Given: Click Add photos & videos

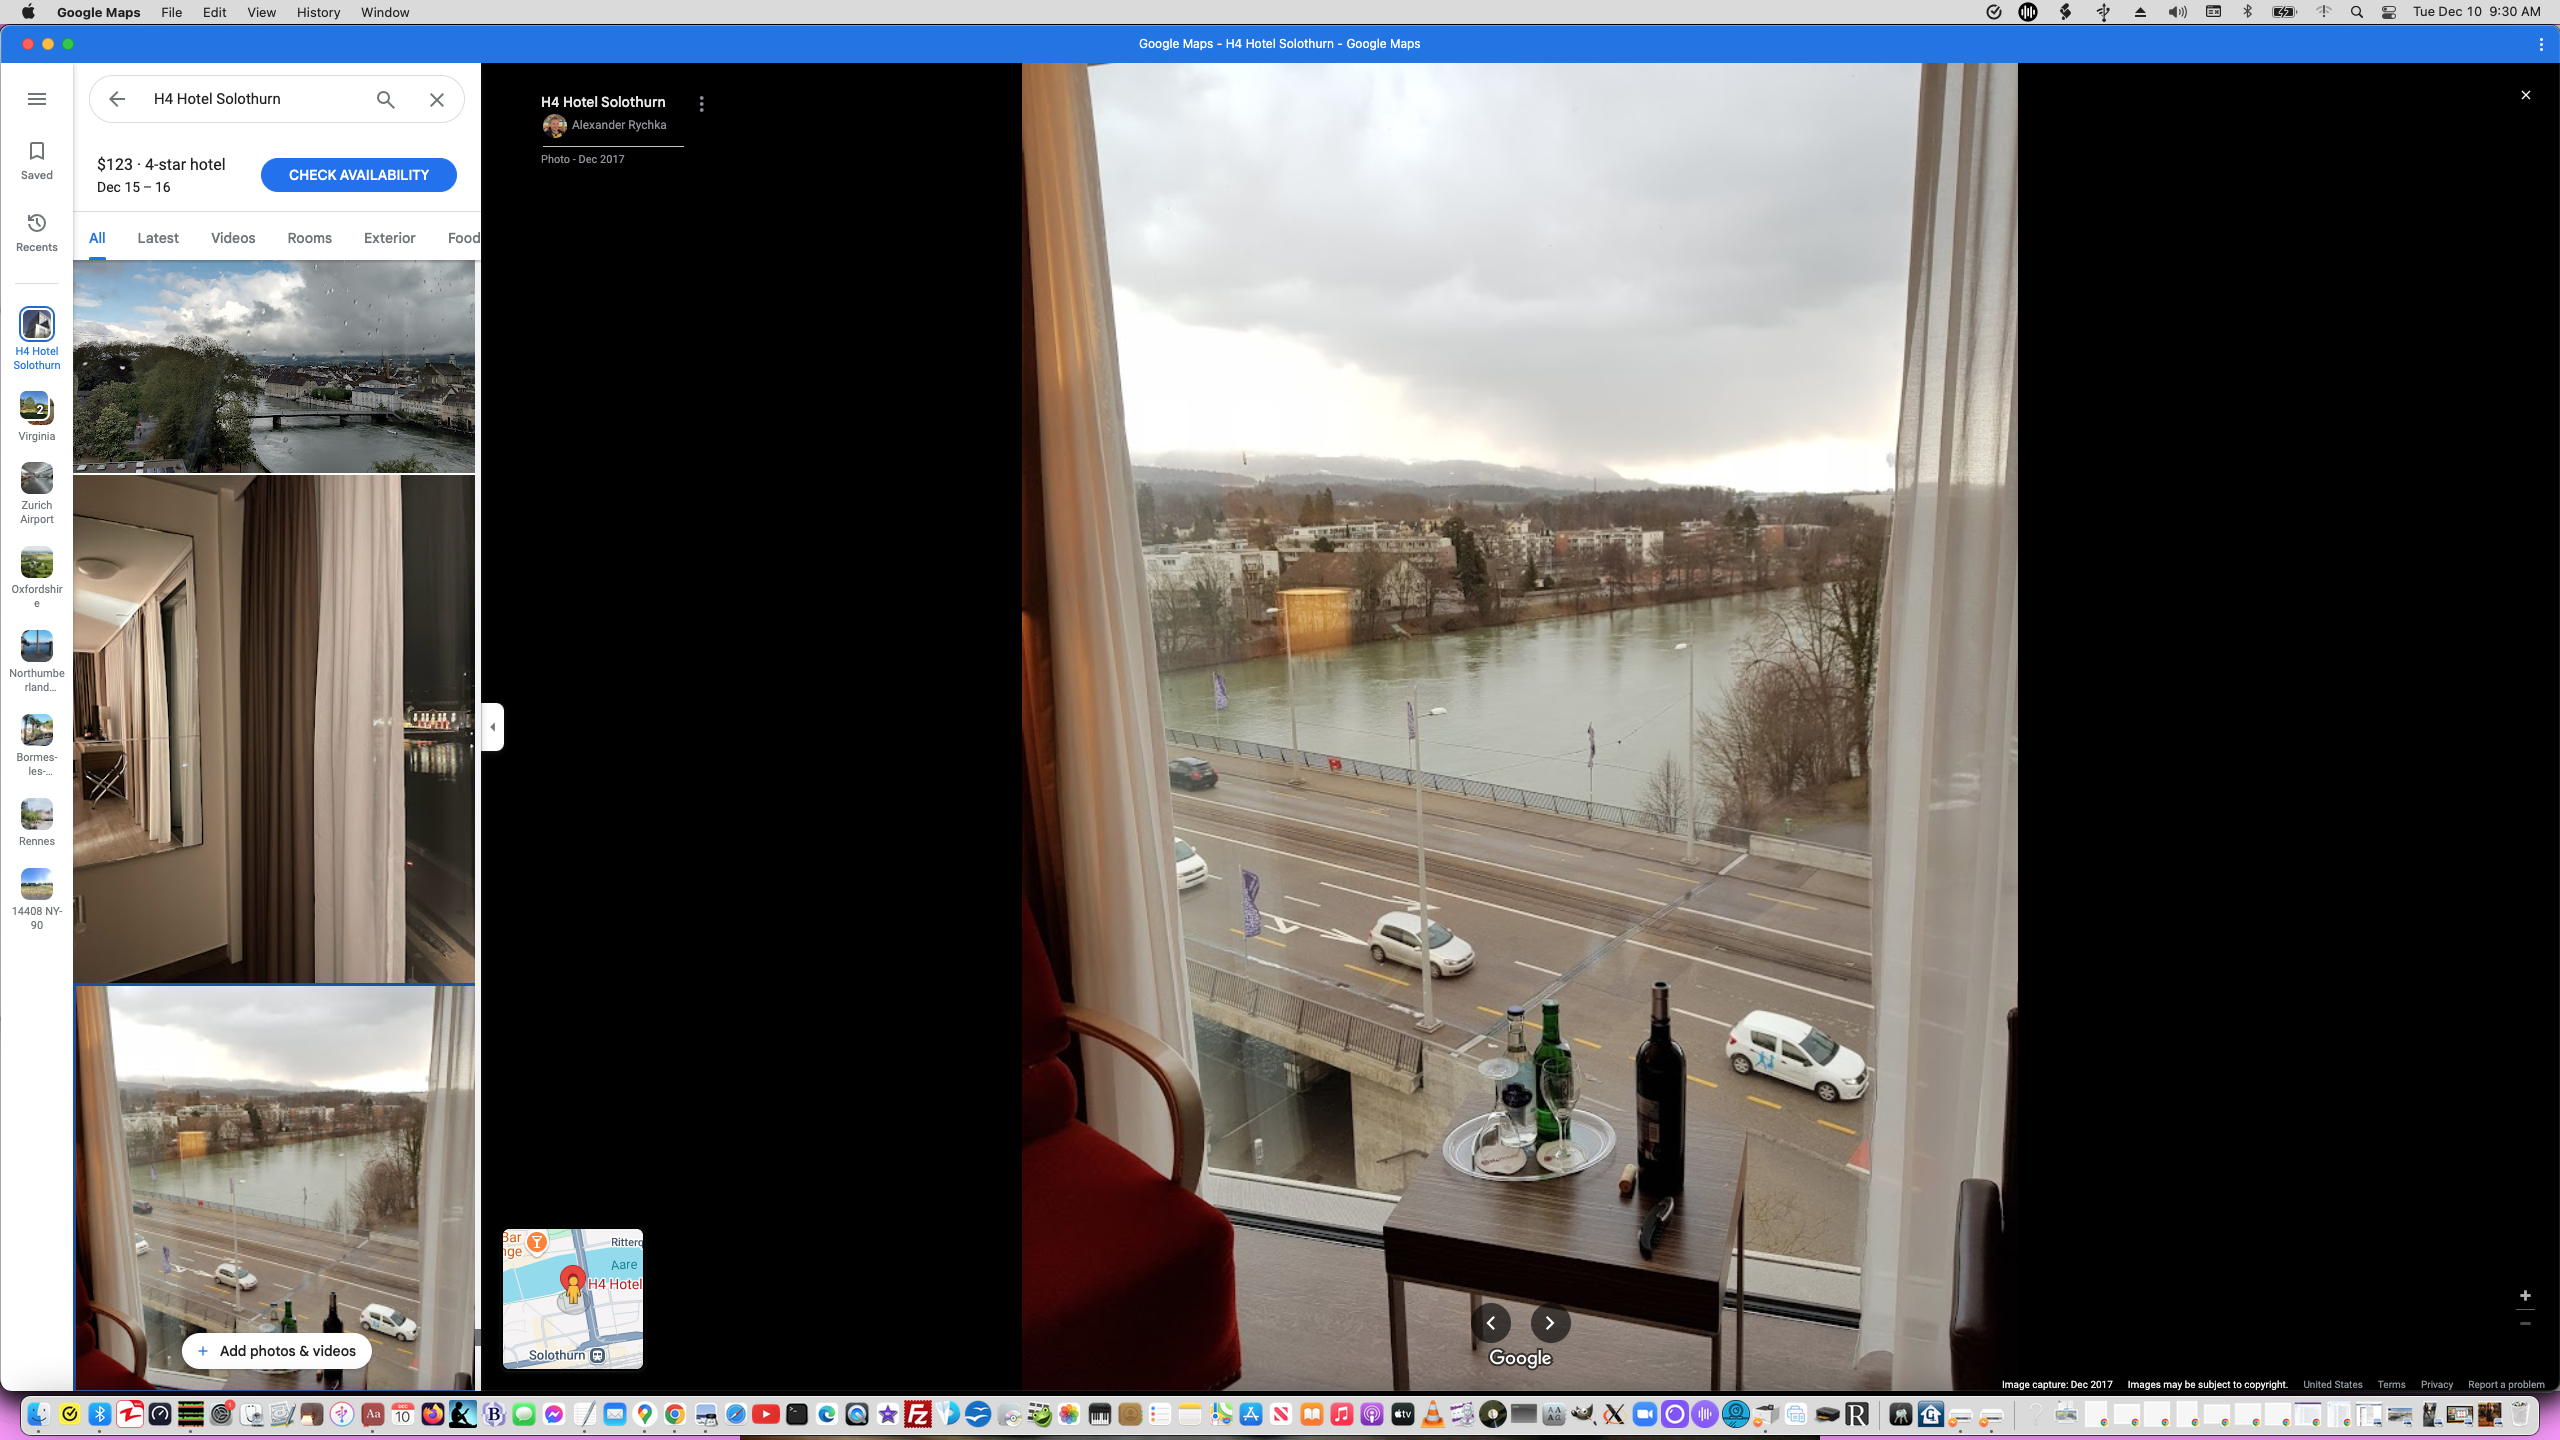Looking at the screenshot, I should (x=277, y=1351).
